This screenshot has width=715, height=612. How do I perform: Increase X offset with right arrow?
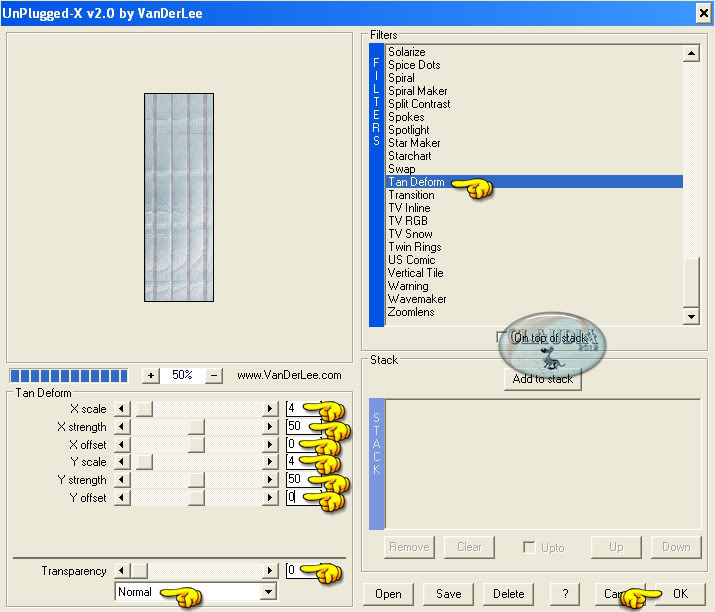[270, 445]
